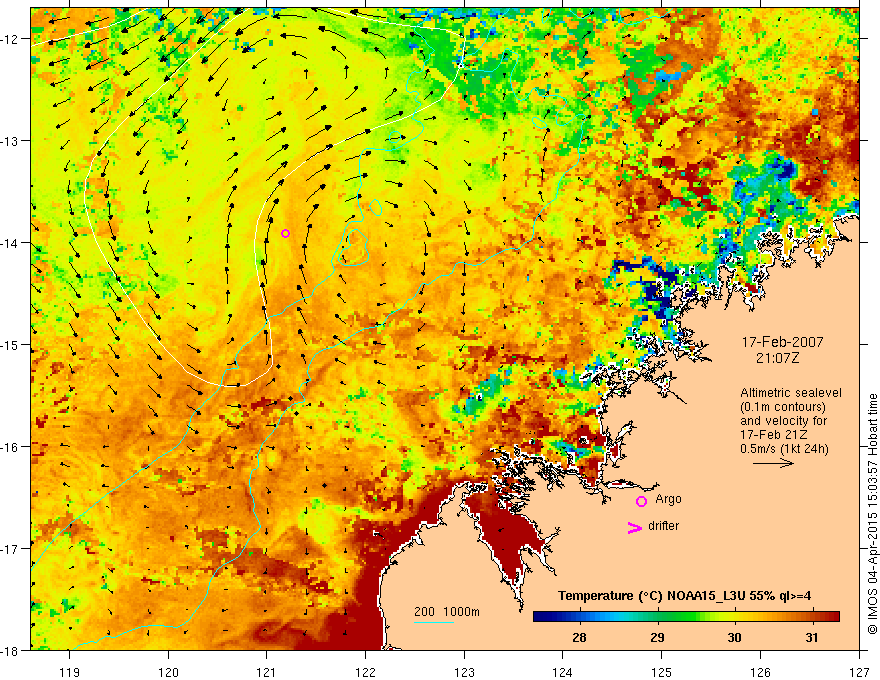Viewport: 880px width, 680px height.
Task: Click the time text "21:07Z"
Action: [x=777, y=358]
